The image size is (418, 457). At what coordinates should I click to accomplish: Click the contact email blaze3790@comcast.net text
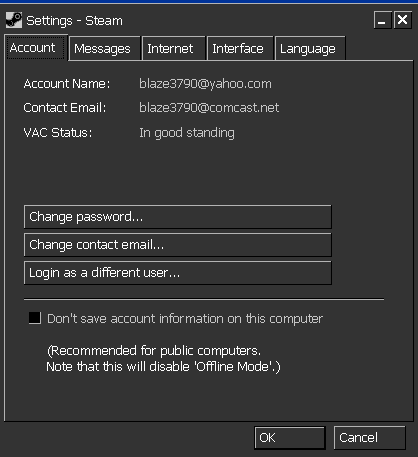209,108
